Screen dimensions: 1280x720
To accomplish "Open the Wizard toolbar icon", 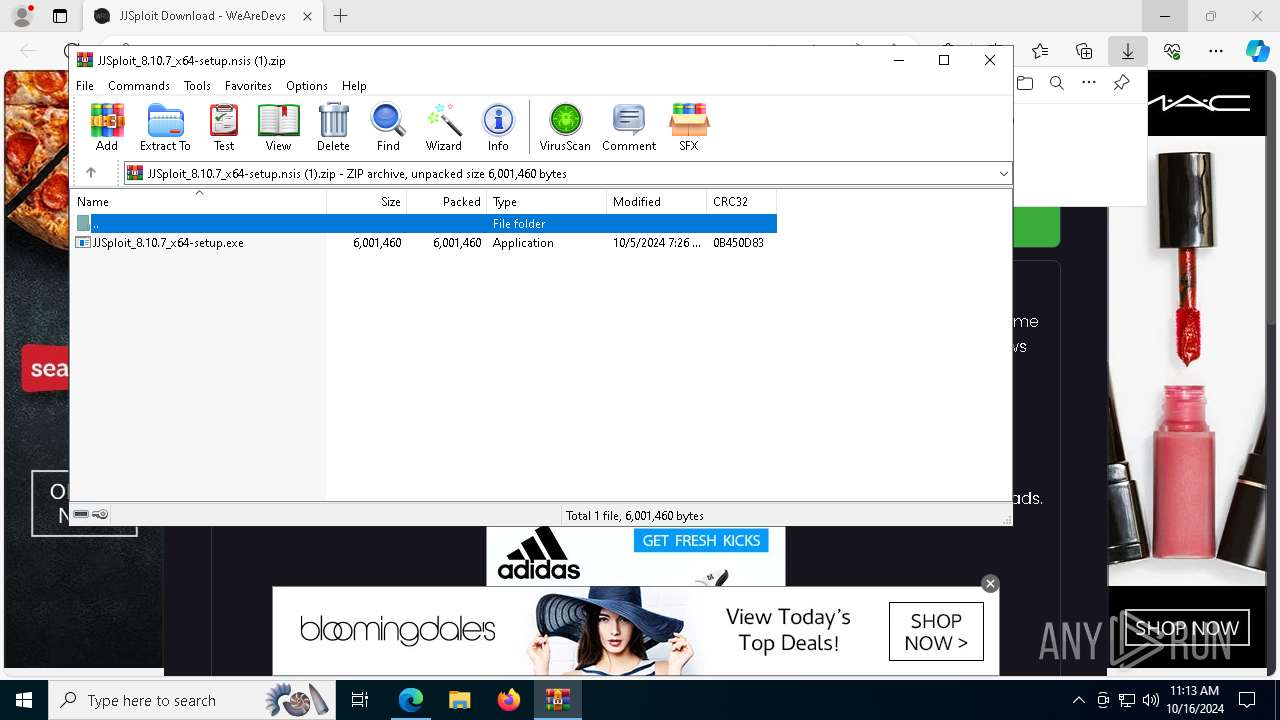I will tap(443, 127).
